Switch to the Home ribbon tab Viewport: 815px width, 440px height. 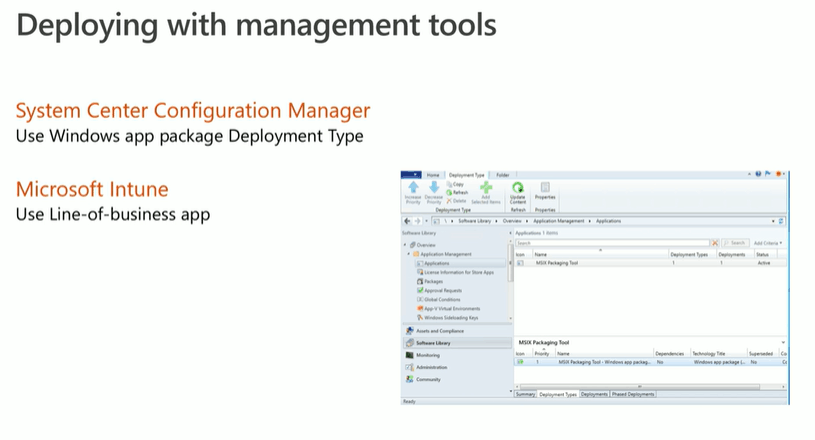[433, 175]
